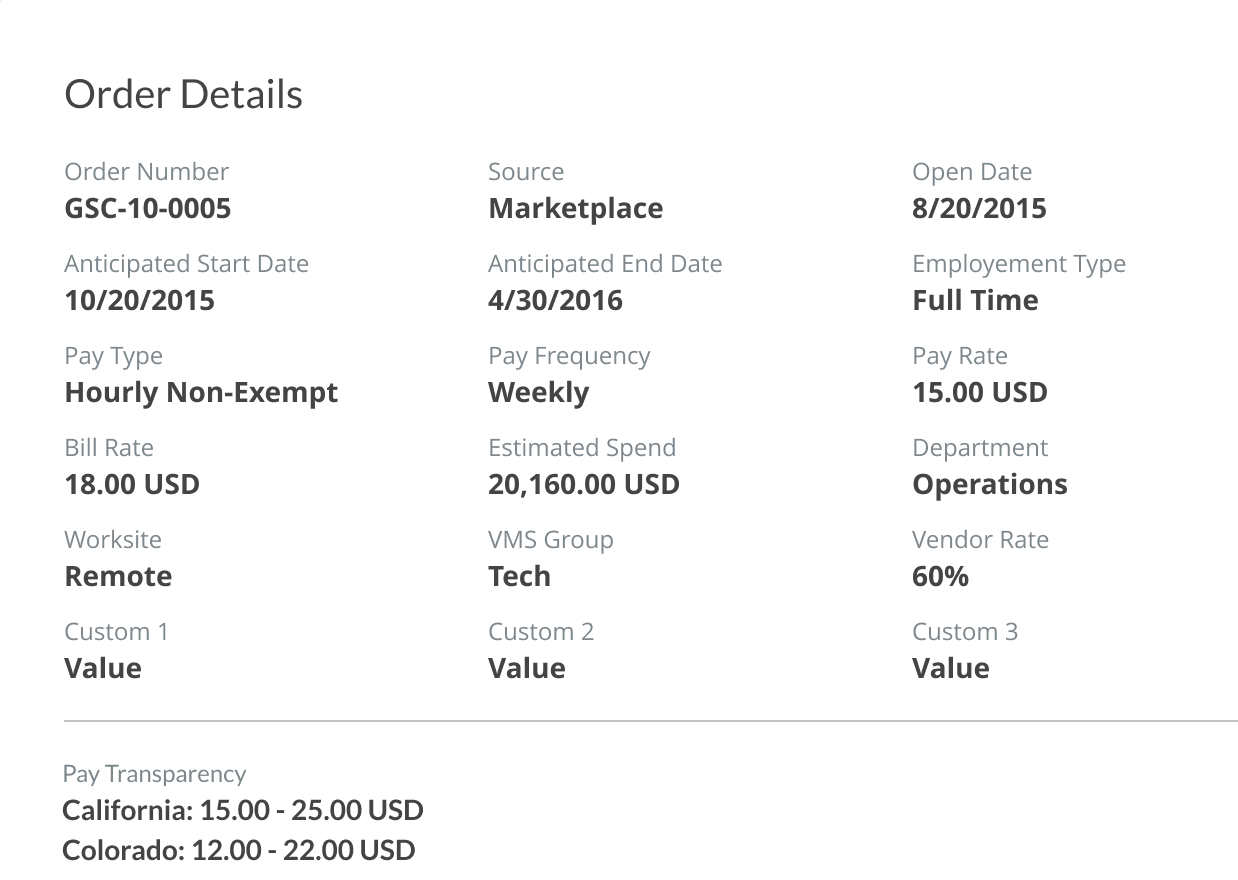Select the Tech group value
The height and width of the screenshot is (880, 1238).
point(519,576)
